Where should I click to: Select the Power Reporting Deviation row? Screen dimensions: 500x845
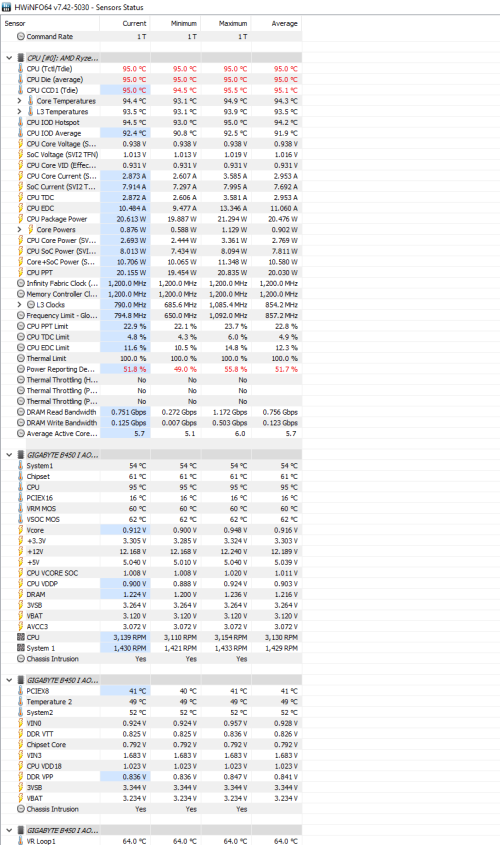pos(151,369)
